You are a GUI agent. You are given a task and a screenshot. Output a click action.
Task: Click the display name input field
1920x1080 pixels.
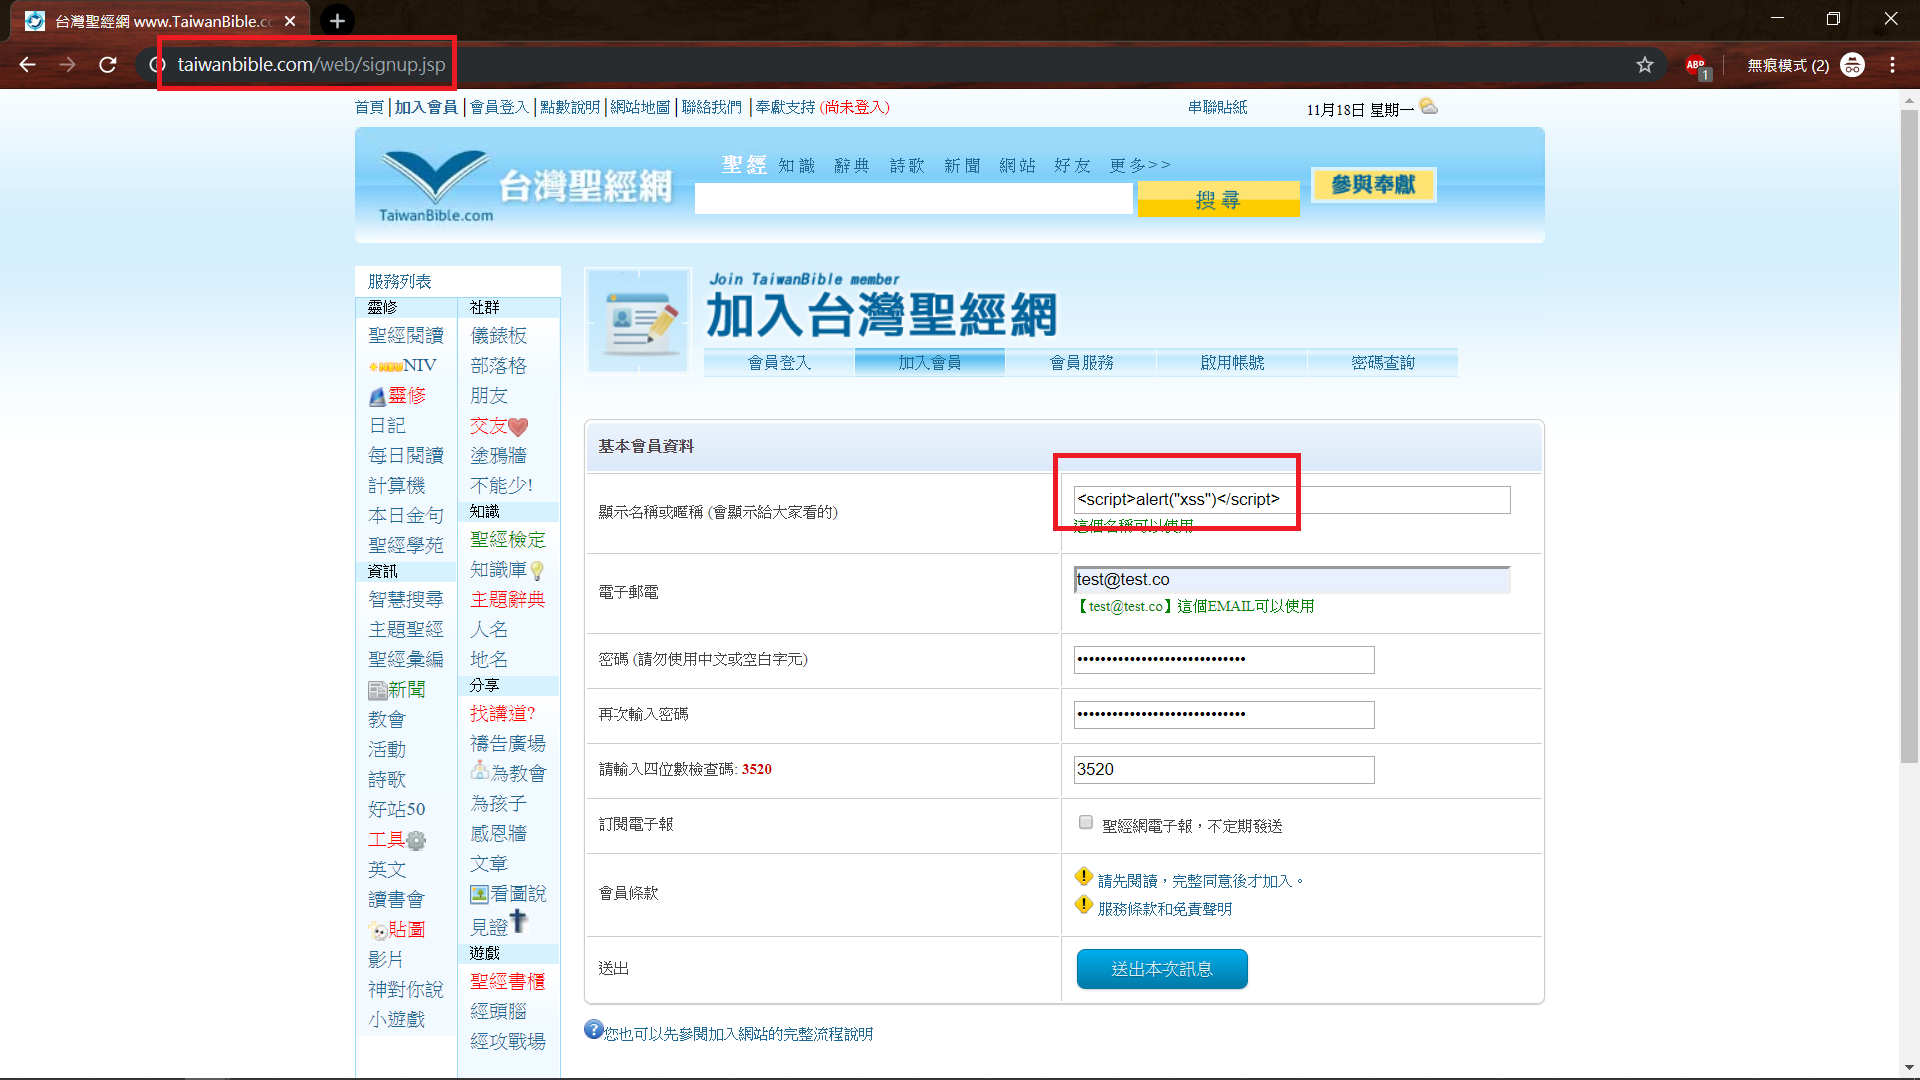(1292, 500)
